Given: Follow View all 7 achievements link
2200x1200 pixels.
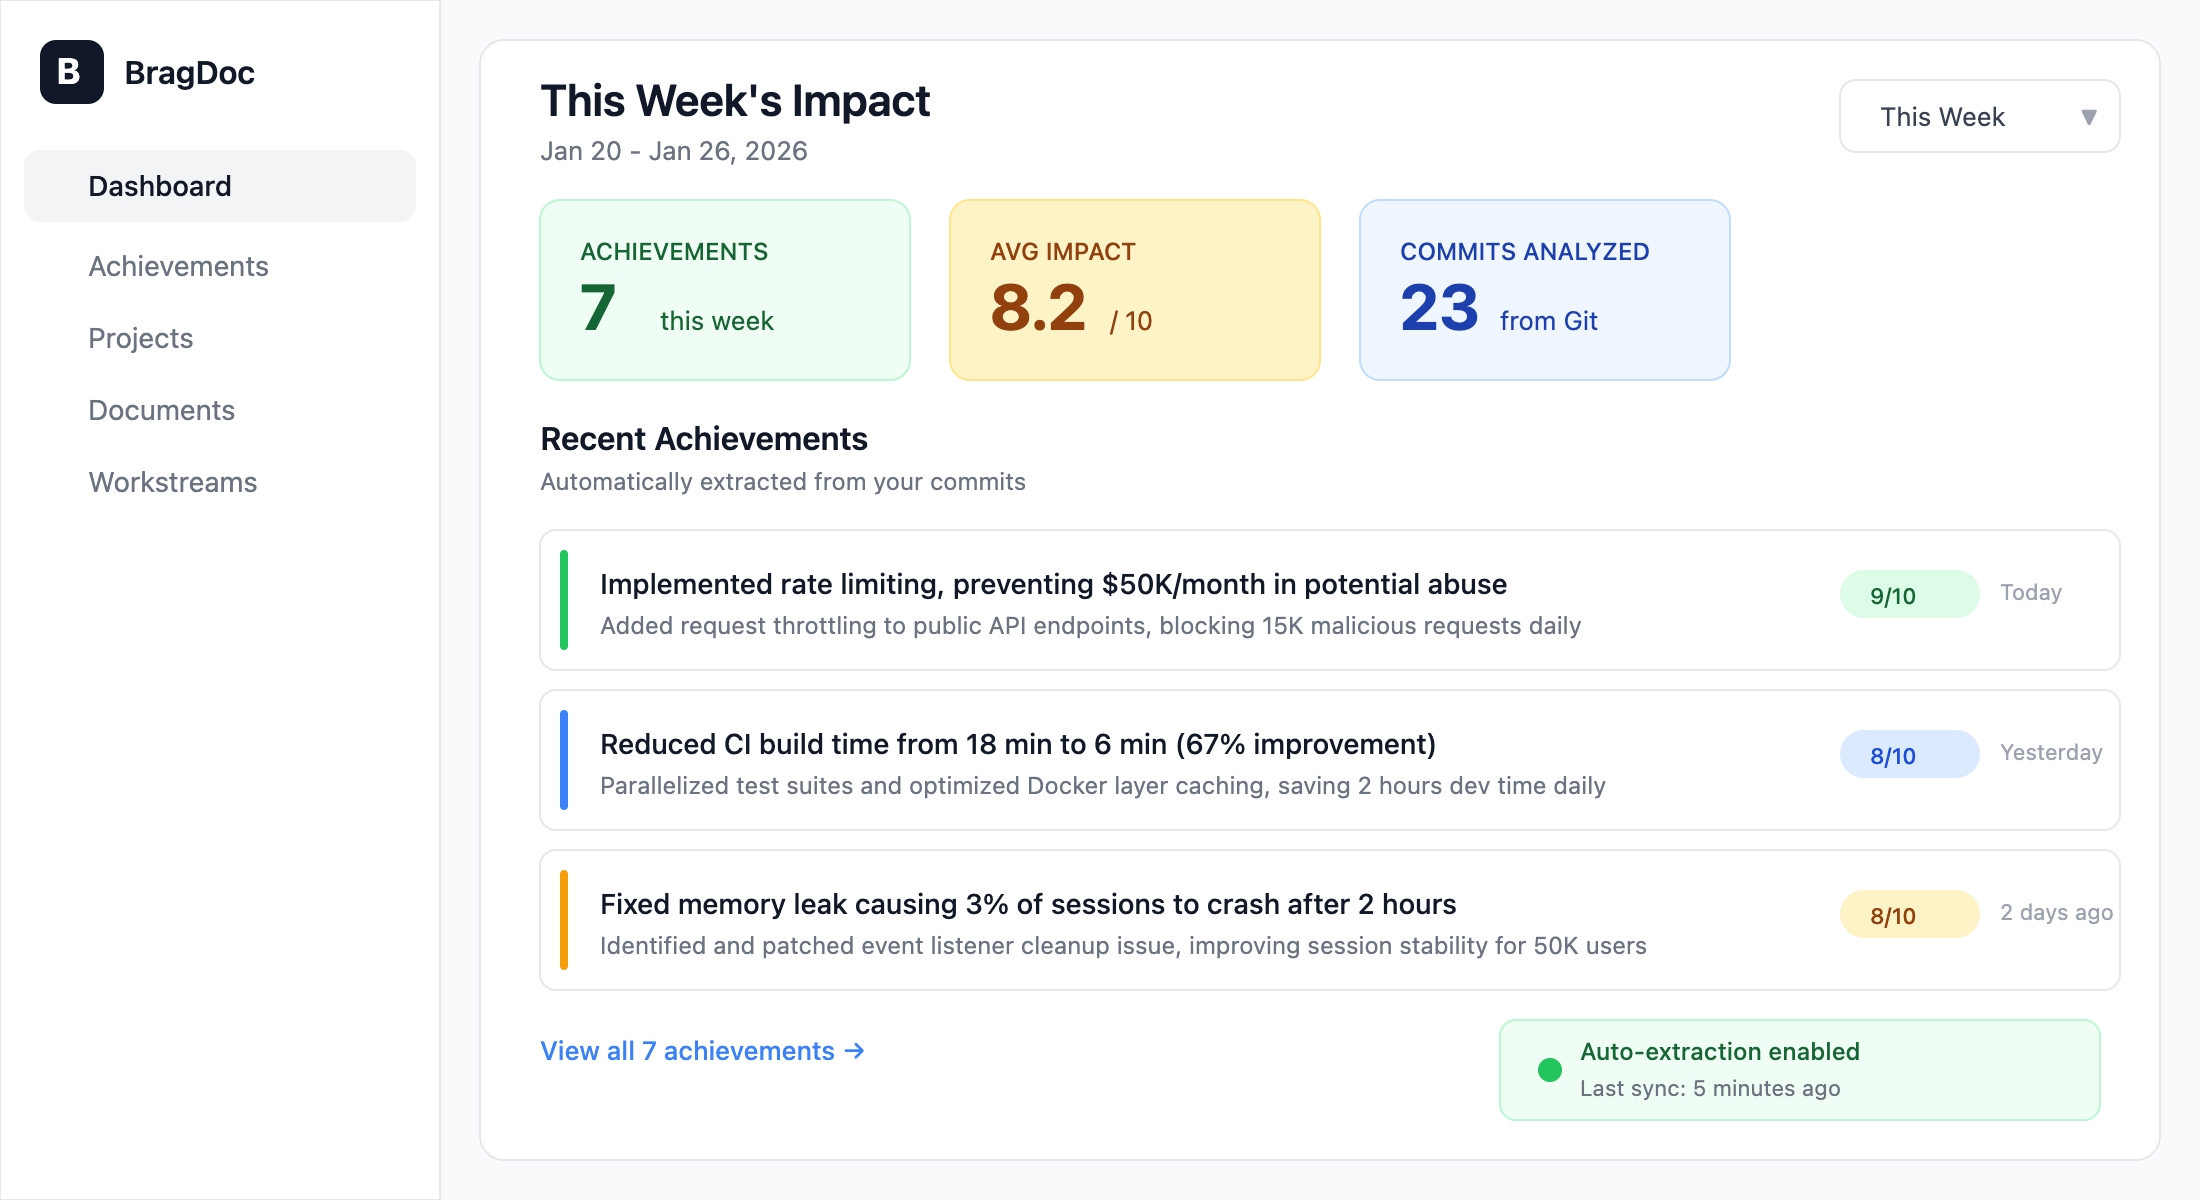Looking at the screenshot, I should pyautogui.click(x=702, y=1051).
